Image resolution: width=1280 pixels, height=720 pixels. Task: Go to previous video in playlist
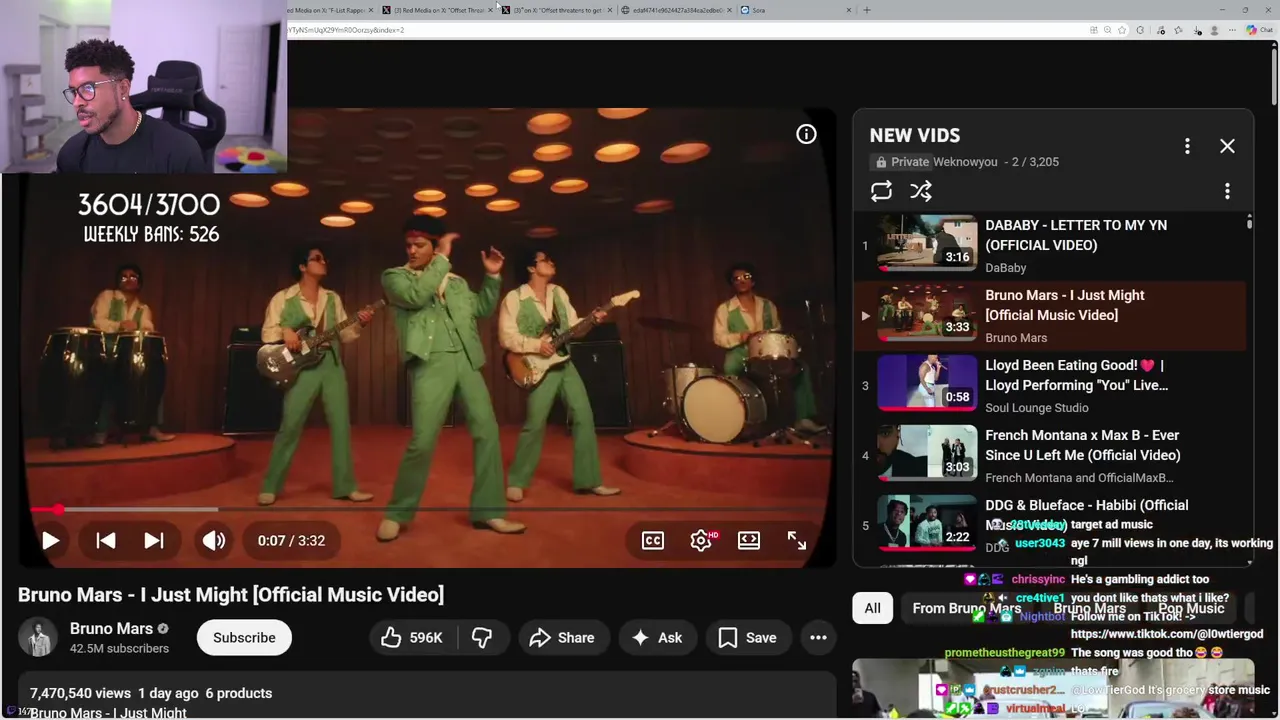tap(105, 540)
